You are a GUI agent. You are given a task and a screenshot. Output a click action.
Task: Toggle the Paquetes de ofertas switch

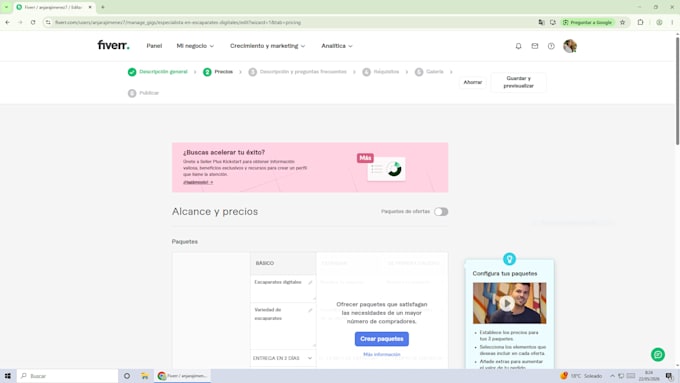(441, 212)
